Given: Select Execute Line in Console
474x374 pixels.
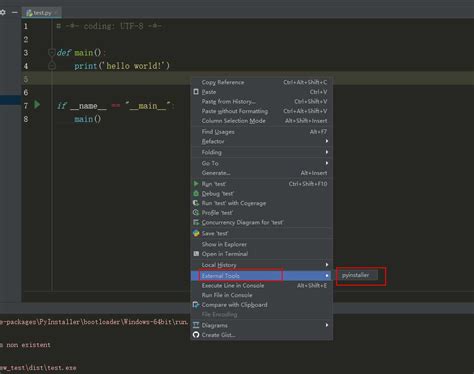Looking at the screenshot, I should pos(262,286).
